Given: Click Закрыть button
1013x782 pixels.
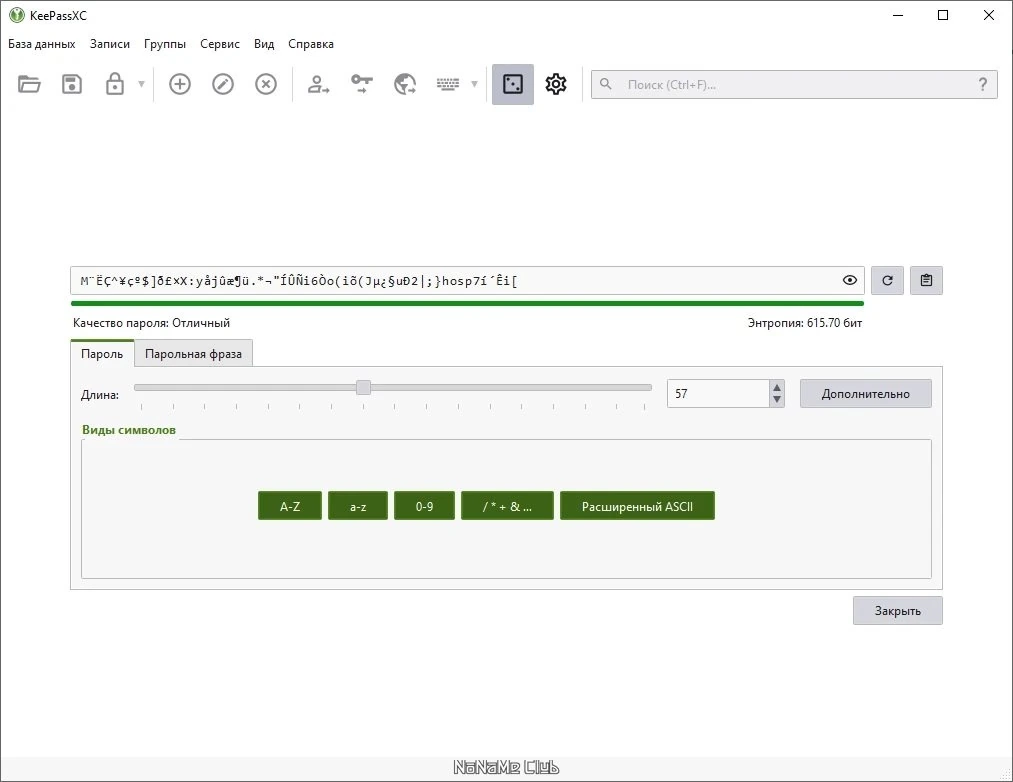Looking at the screenshot, I should pos(897,611).
